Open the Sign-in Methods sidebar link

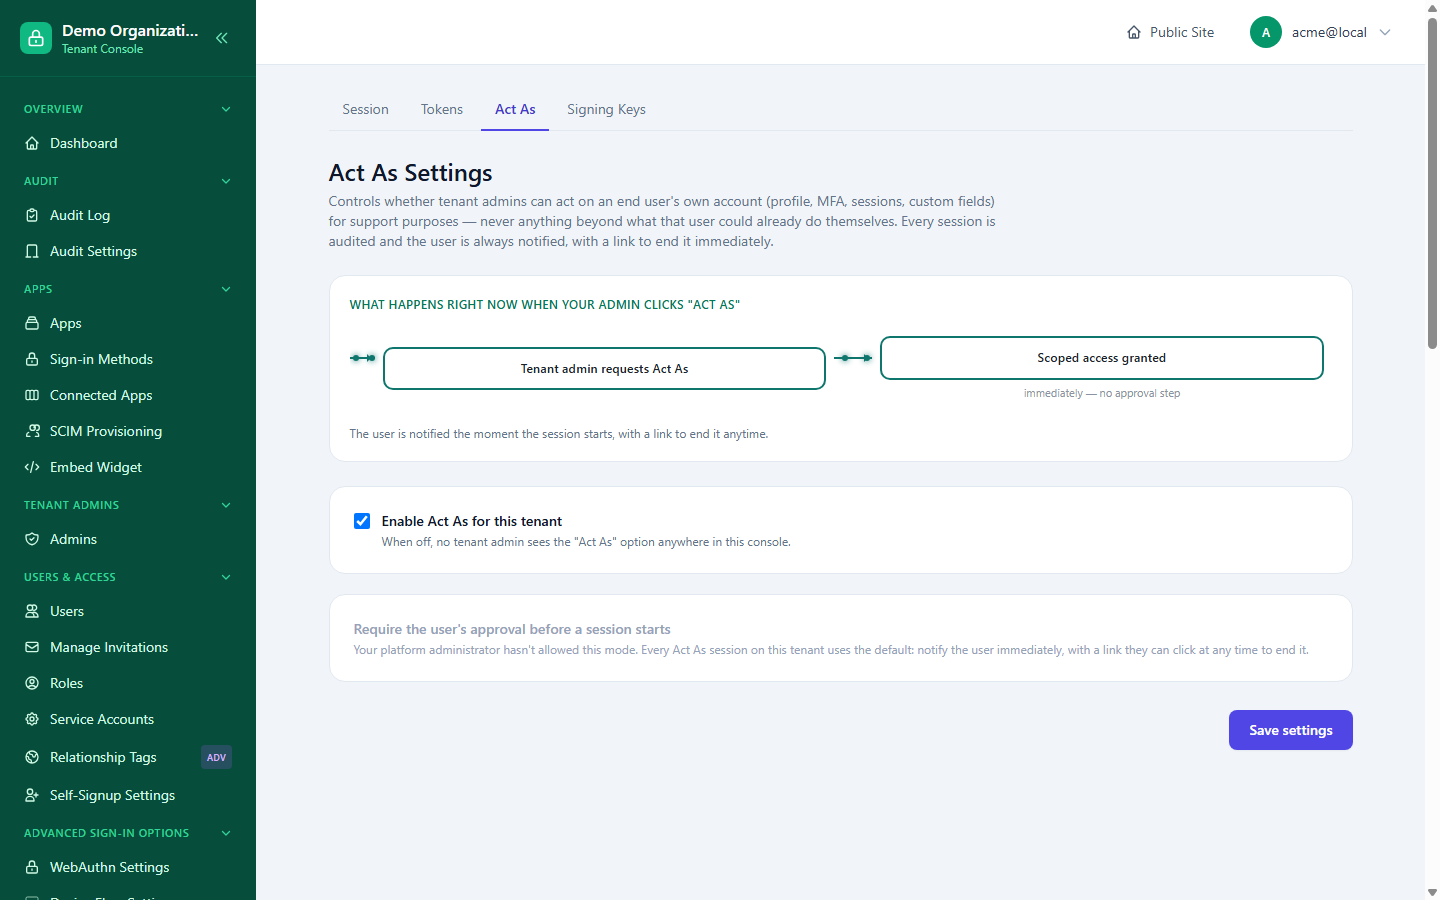[x=128, y=359]
